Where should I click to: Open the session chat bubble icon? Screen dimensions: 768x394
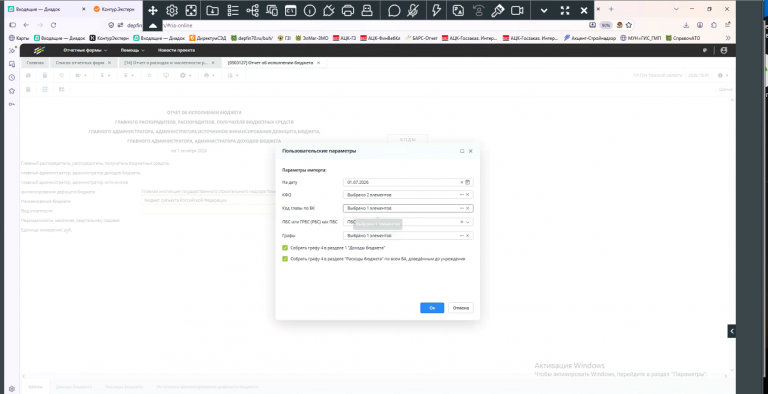click(394, 10)
